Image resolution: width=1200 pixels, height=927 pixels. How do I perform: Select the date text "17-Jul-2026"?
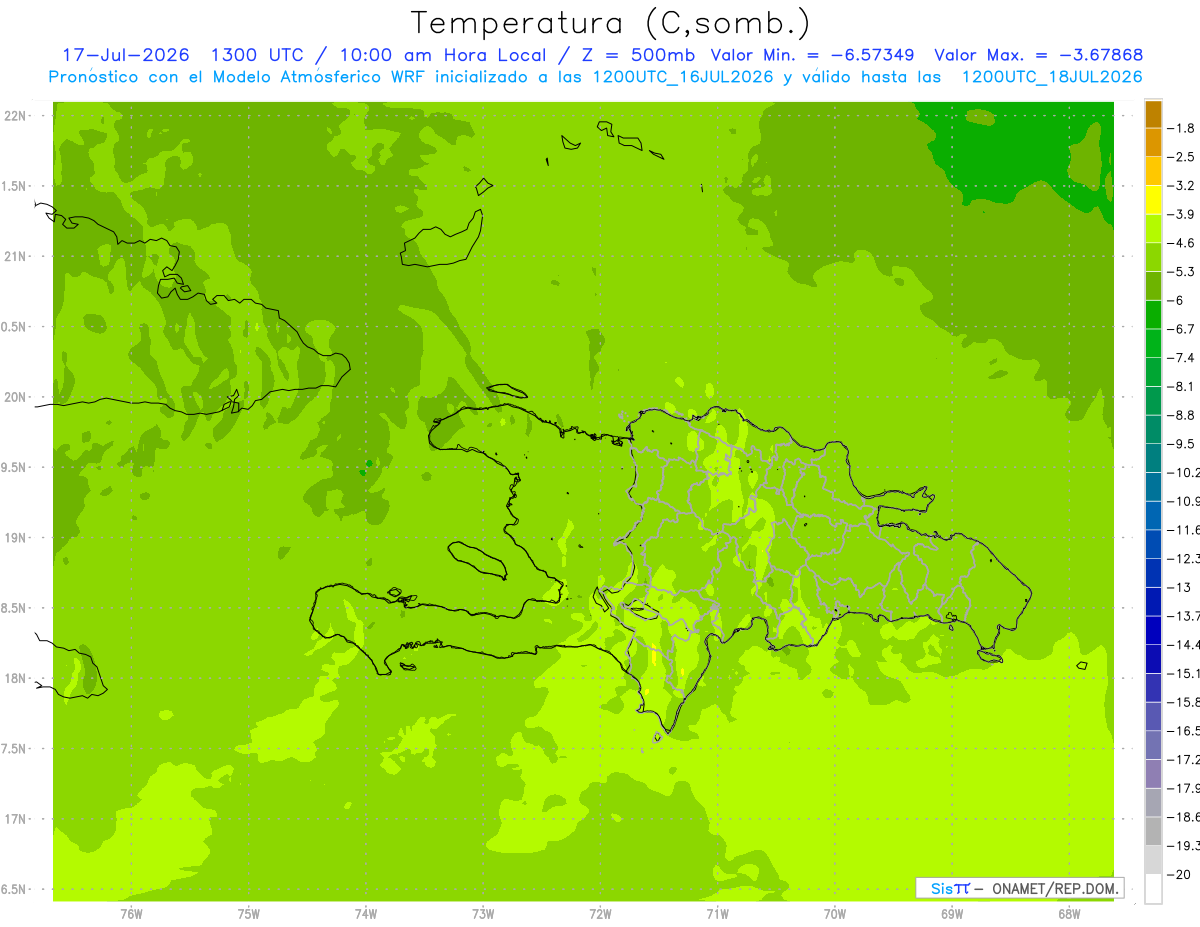(x=126, y=56)
